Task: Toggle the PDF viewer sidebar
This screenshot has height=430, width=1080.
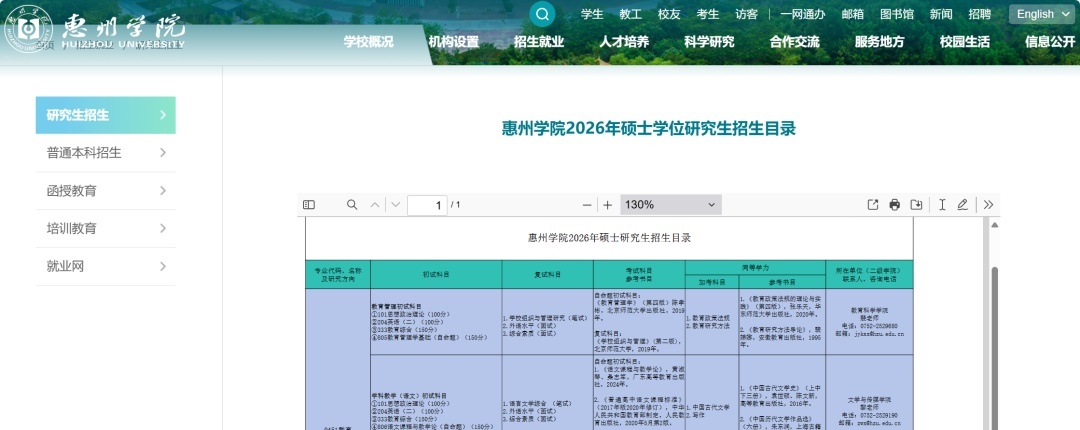Action: (x=309, y=205)
